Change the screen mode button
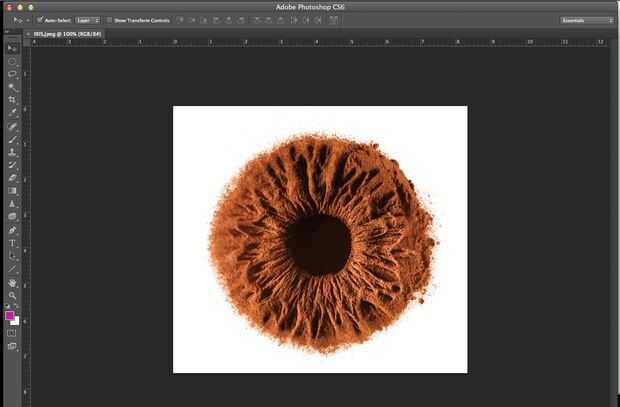This screenshot has width=620, height=407. pos(12,346)
